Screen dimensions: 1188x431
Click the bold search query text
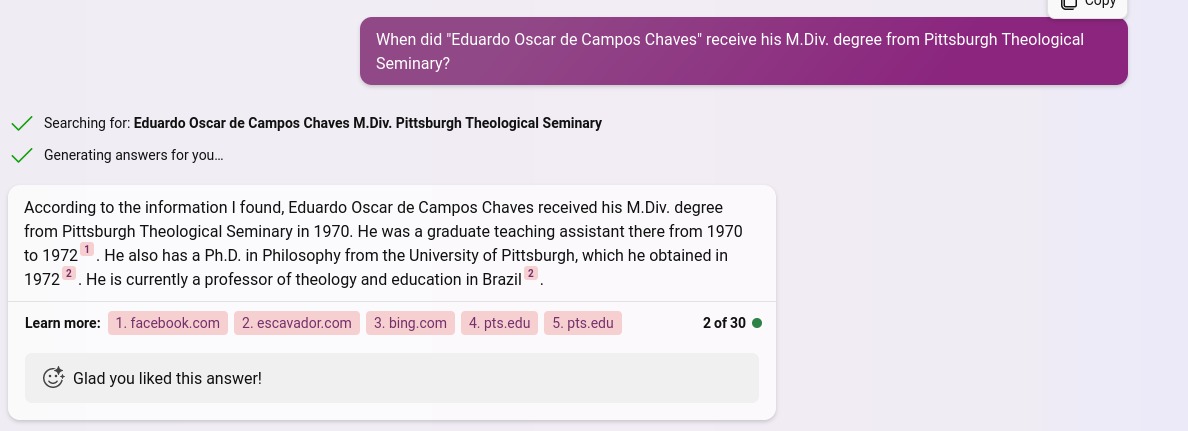[x=368, y=124]
